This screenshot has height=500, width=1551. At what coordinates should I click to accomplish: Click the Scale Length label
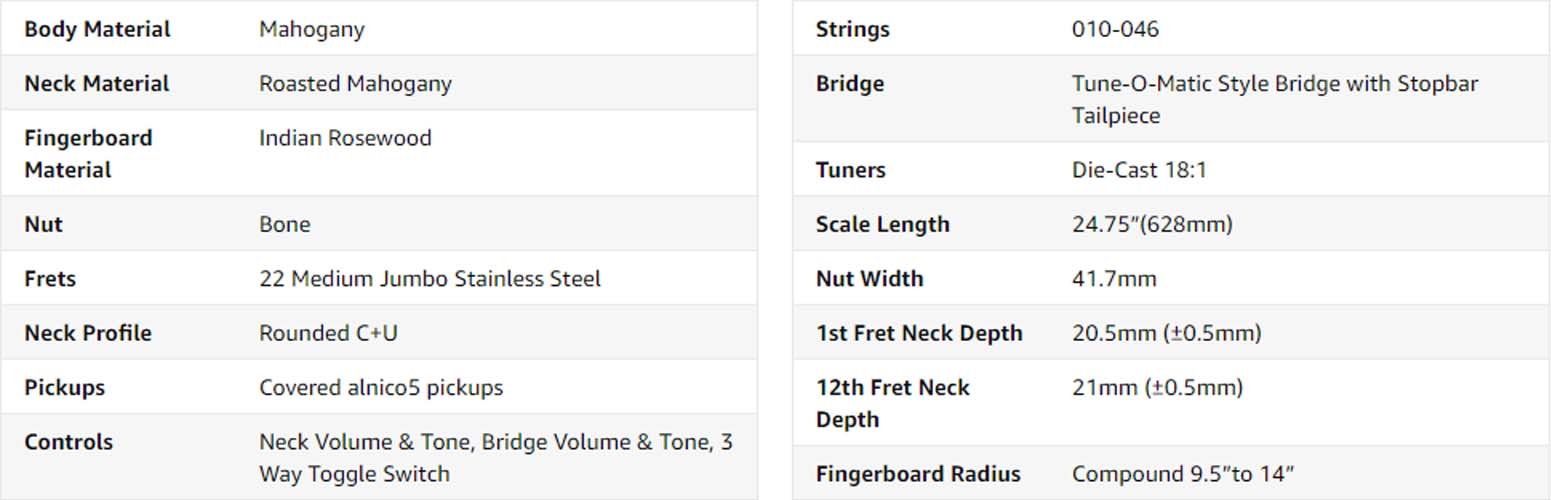point(882,224)
